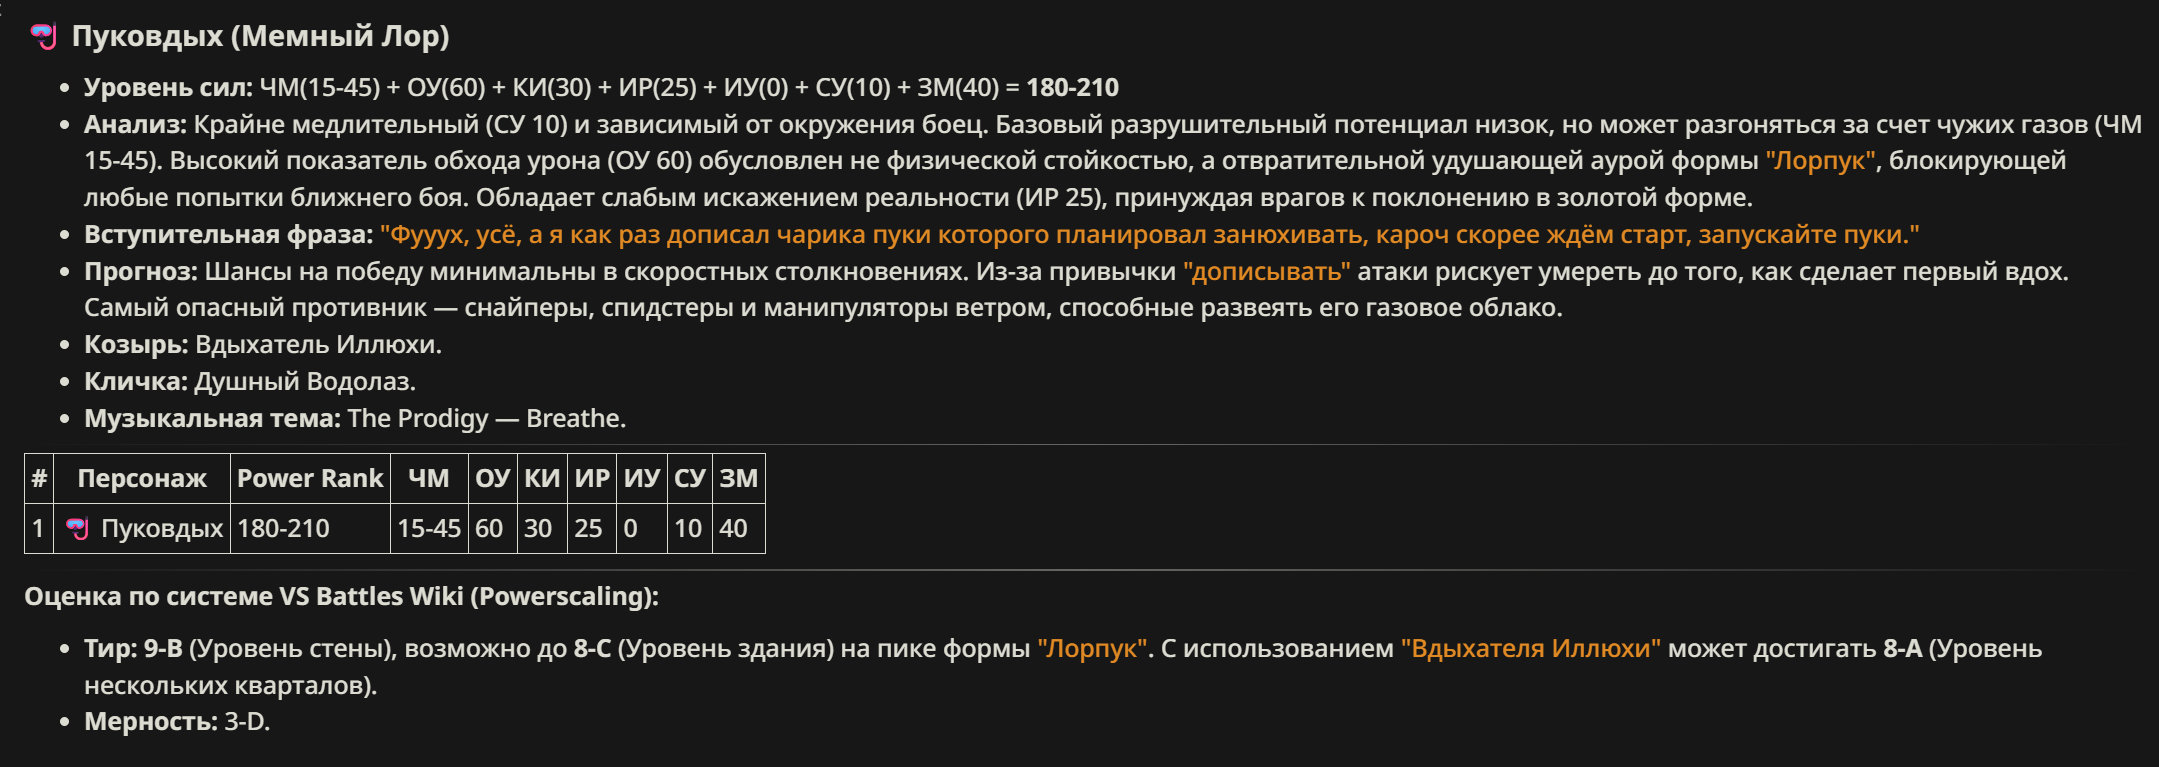Screen dimensions: 2159x767
Task: Click the "СУ" table column header
Action: (x=690, y=478)
